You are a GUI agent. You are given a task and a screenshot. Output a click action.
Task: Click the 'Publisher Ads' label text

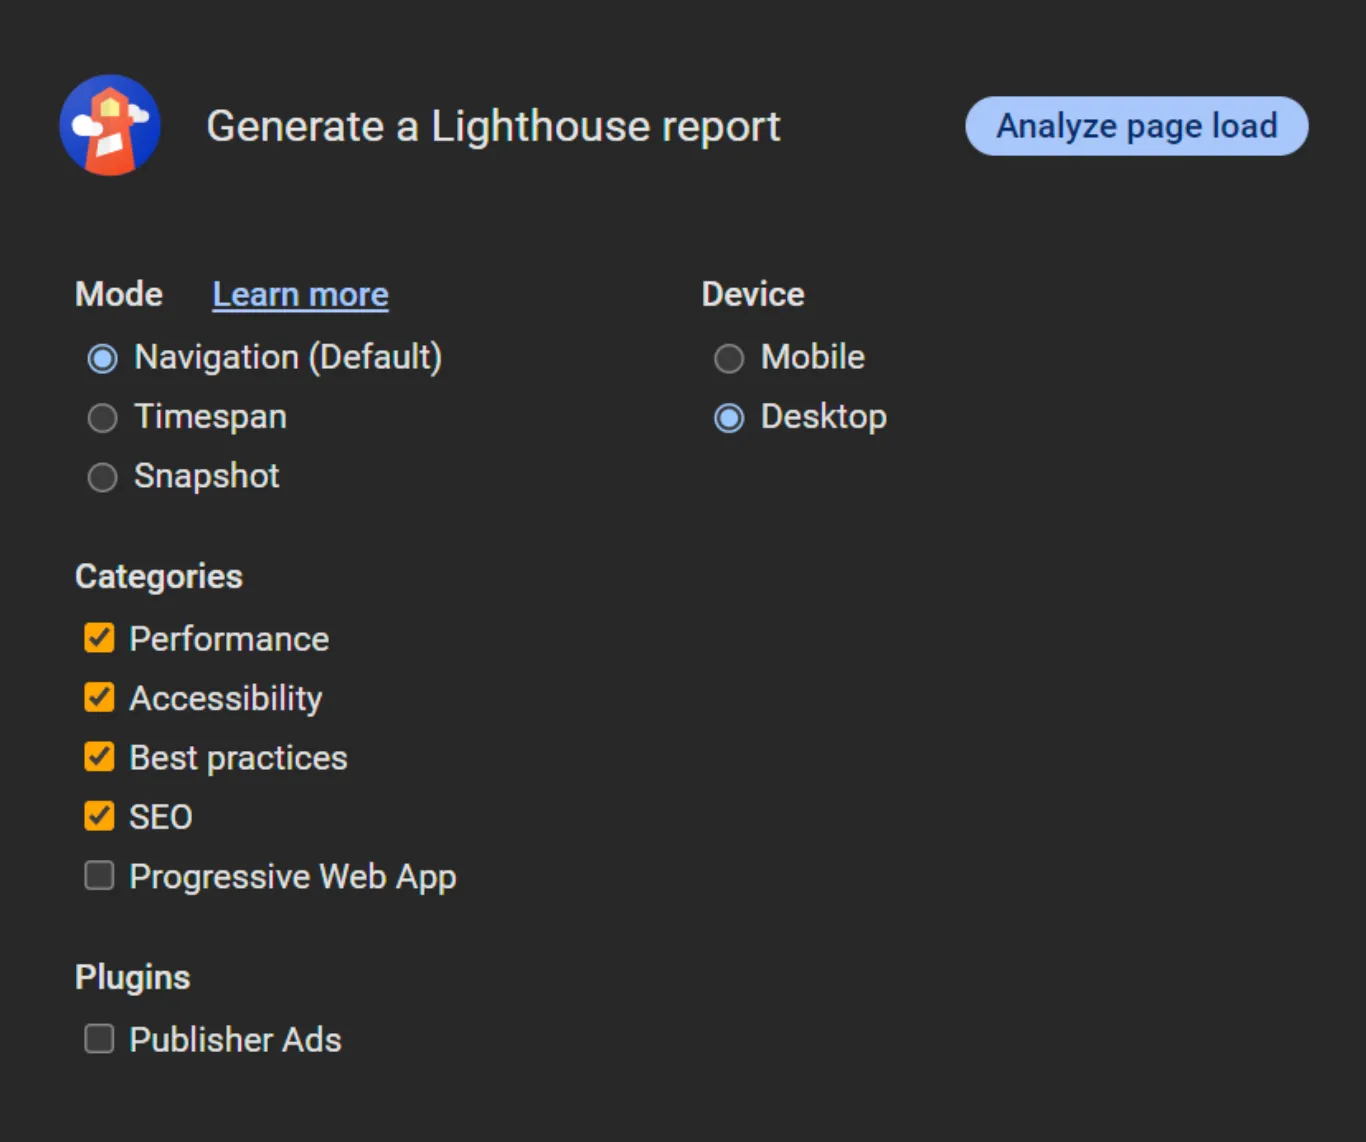pyautogui.click(x=235, y=1040)
